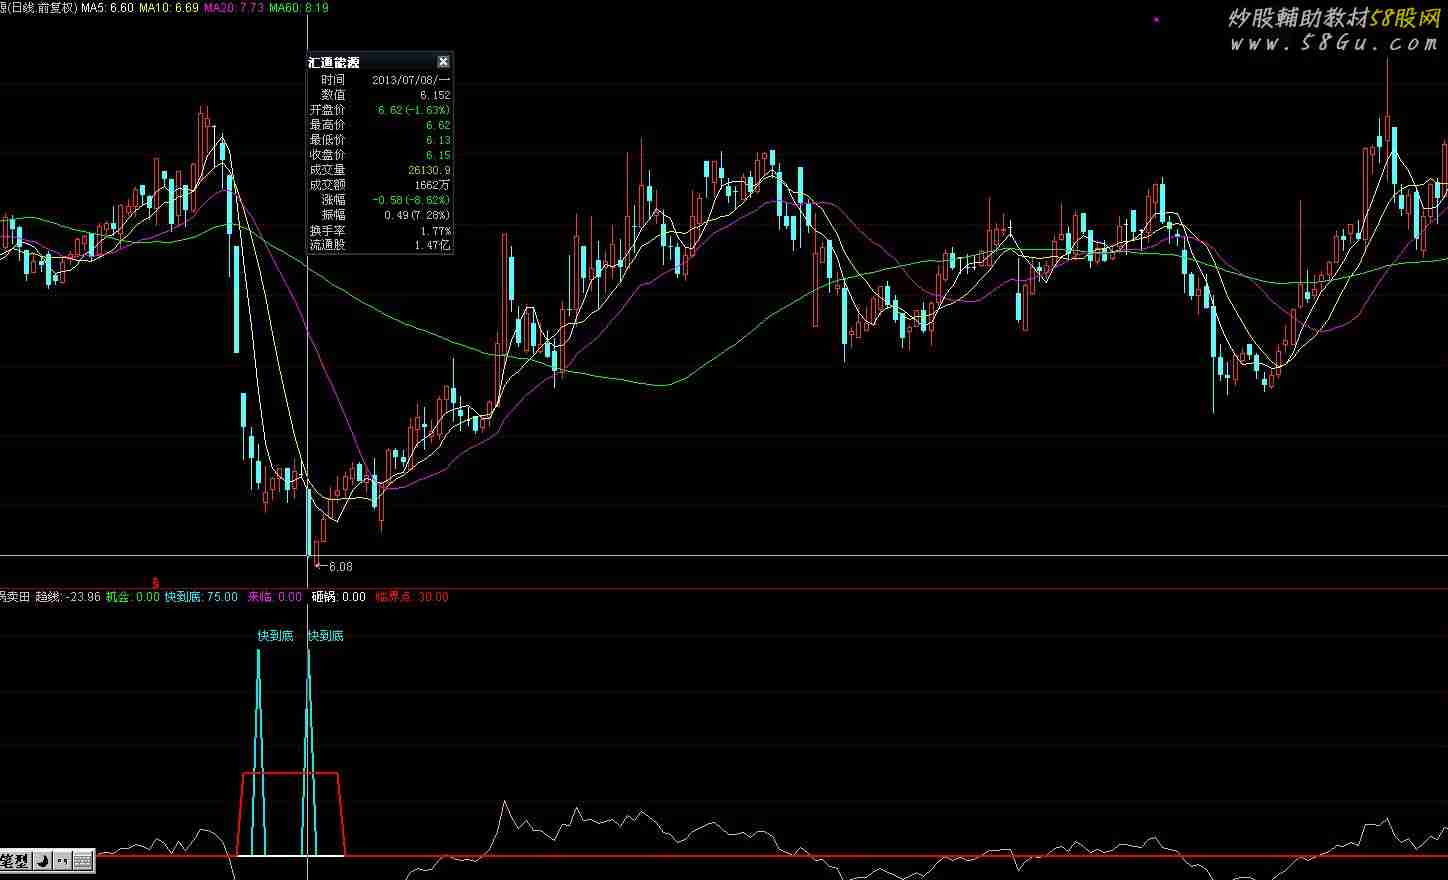Click the 机会 indicator label
This screenshot has width=1448, height=880.
click(x=132, y=597)
